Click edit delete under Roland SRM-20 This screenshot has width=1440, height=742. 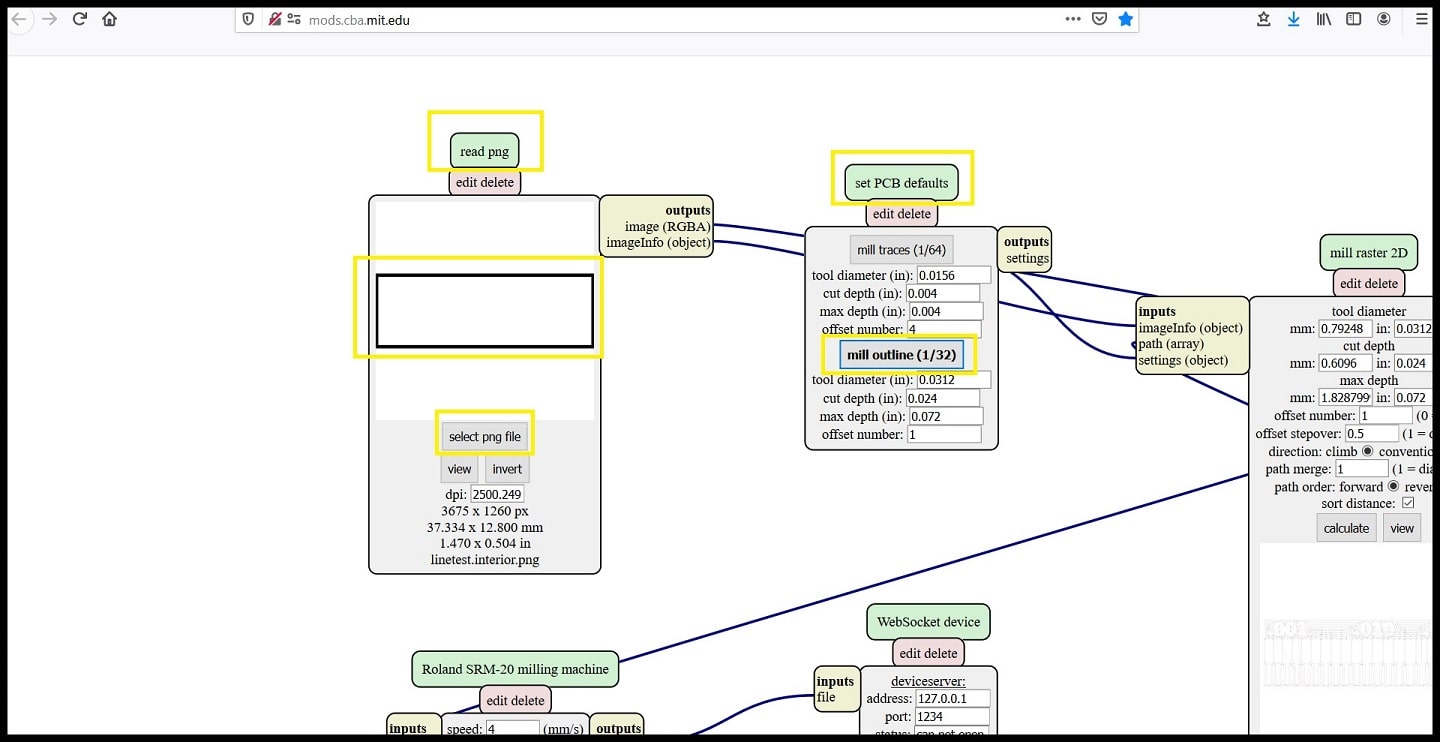(x=515, y=701)
